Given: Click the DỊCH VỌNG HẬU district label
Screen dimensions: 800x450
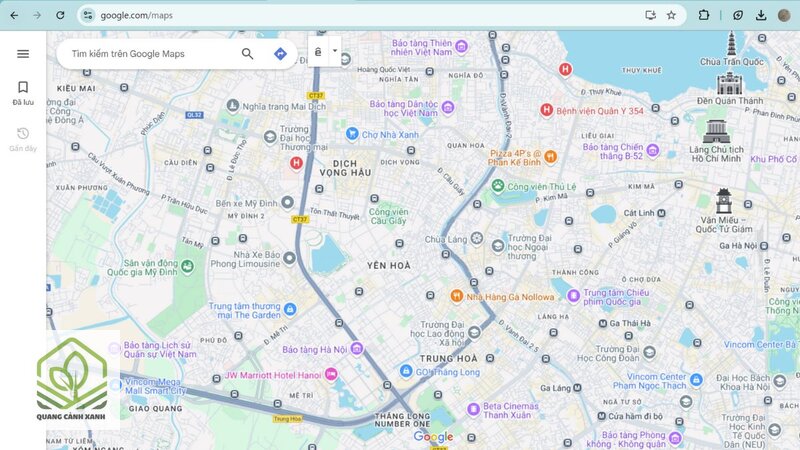Looking at the screenshot, I should [x=345, y=168].
